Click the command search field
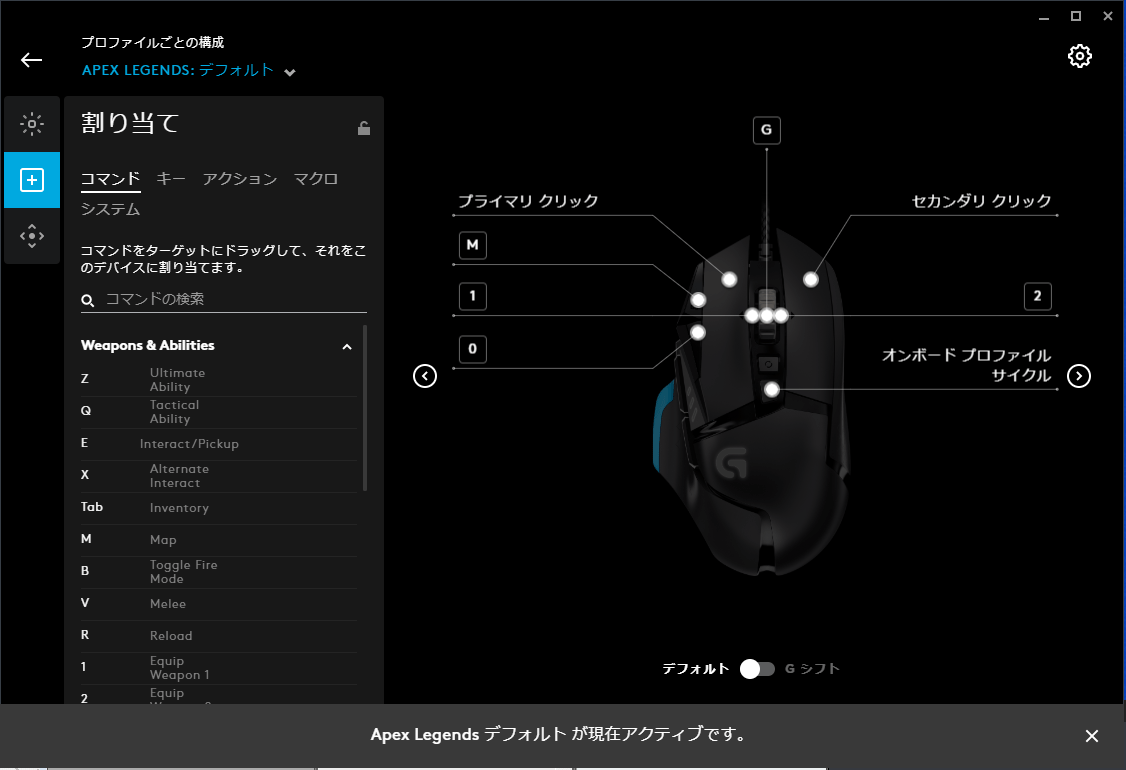The height and width of the screenshot is (770, 1126). point(230,299)
